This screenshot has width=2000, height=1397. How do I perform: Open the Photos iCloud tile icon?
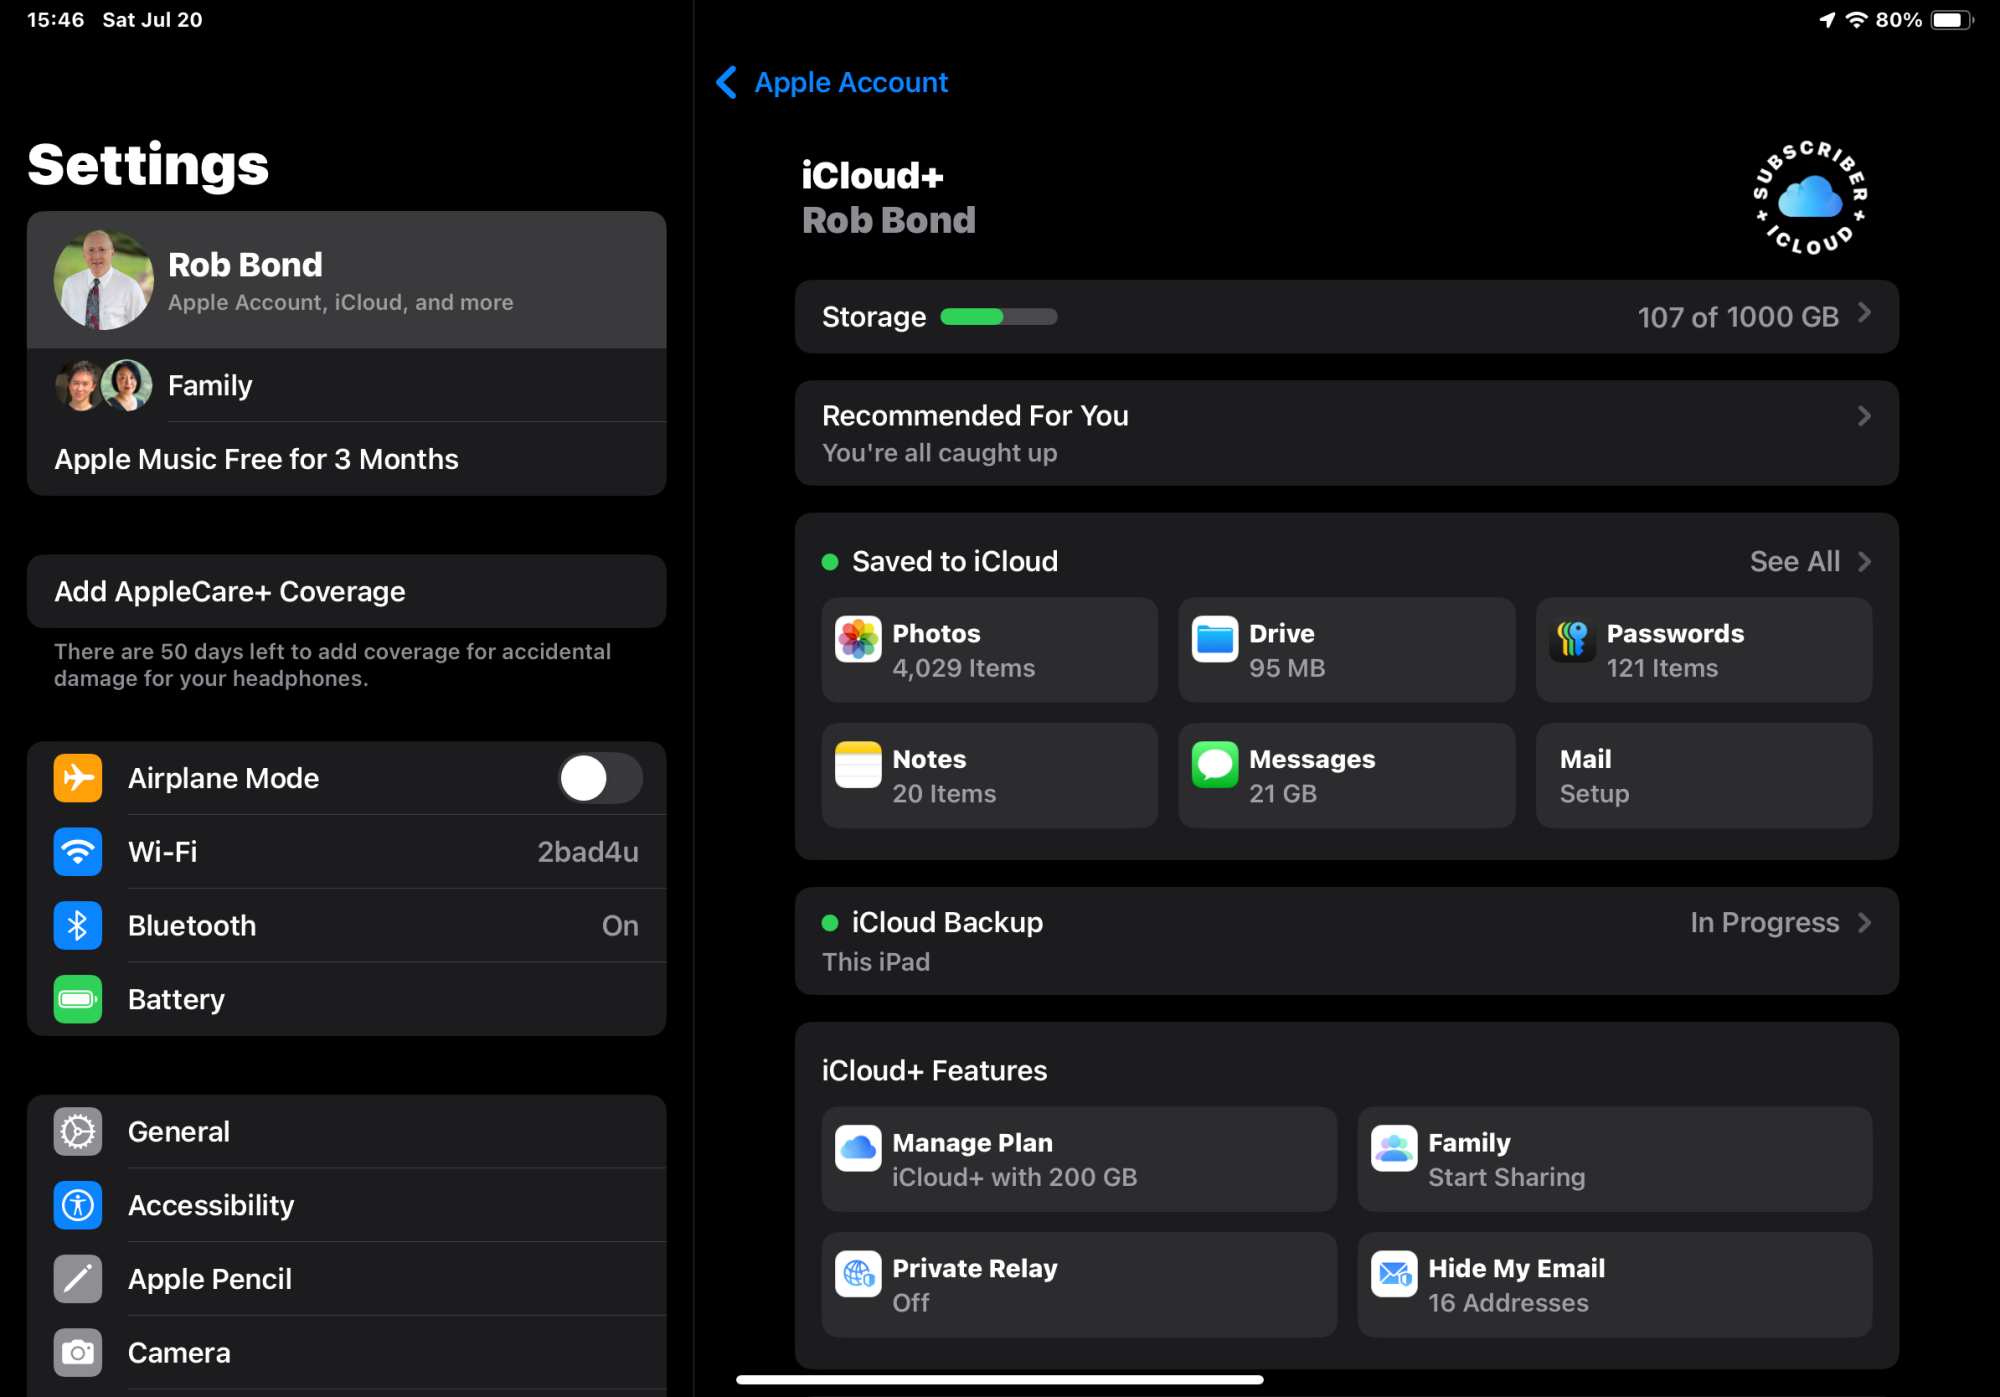click(x=858, y=640)
